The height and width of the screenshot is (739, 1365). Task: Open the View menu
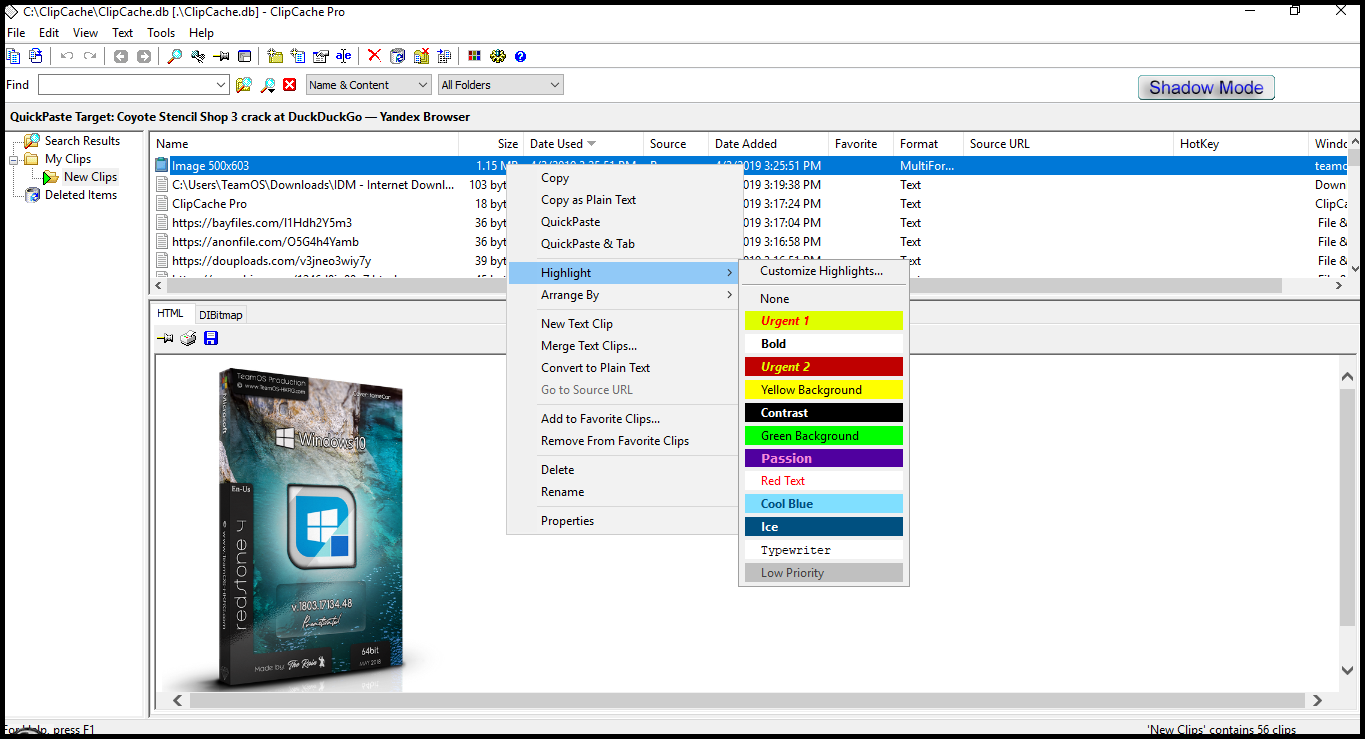tap(86, 33)
